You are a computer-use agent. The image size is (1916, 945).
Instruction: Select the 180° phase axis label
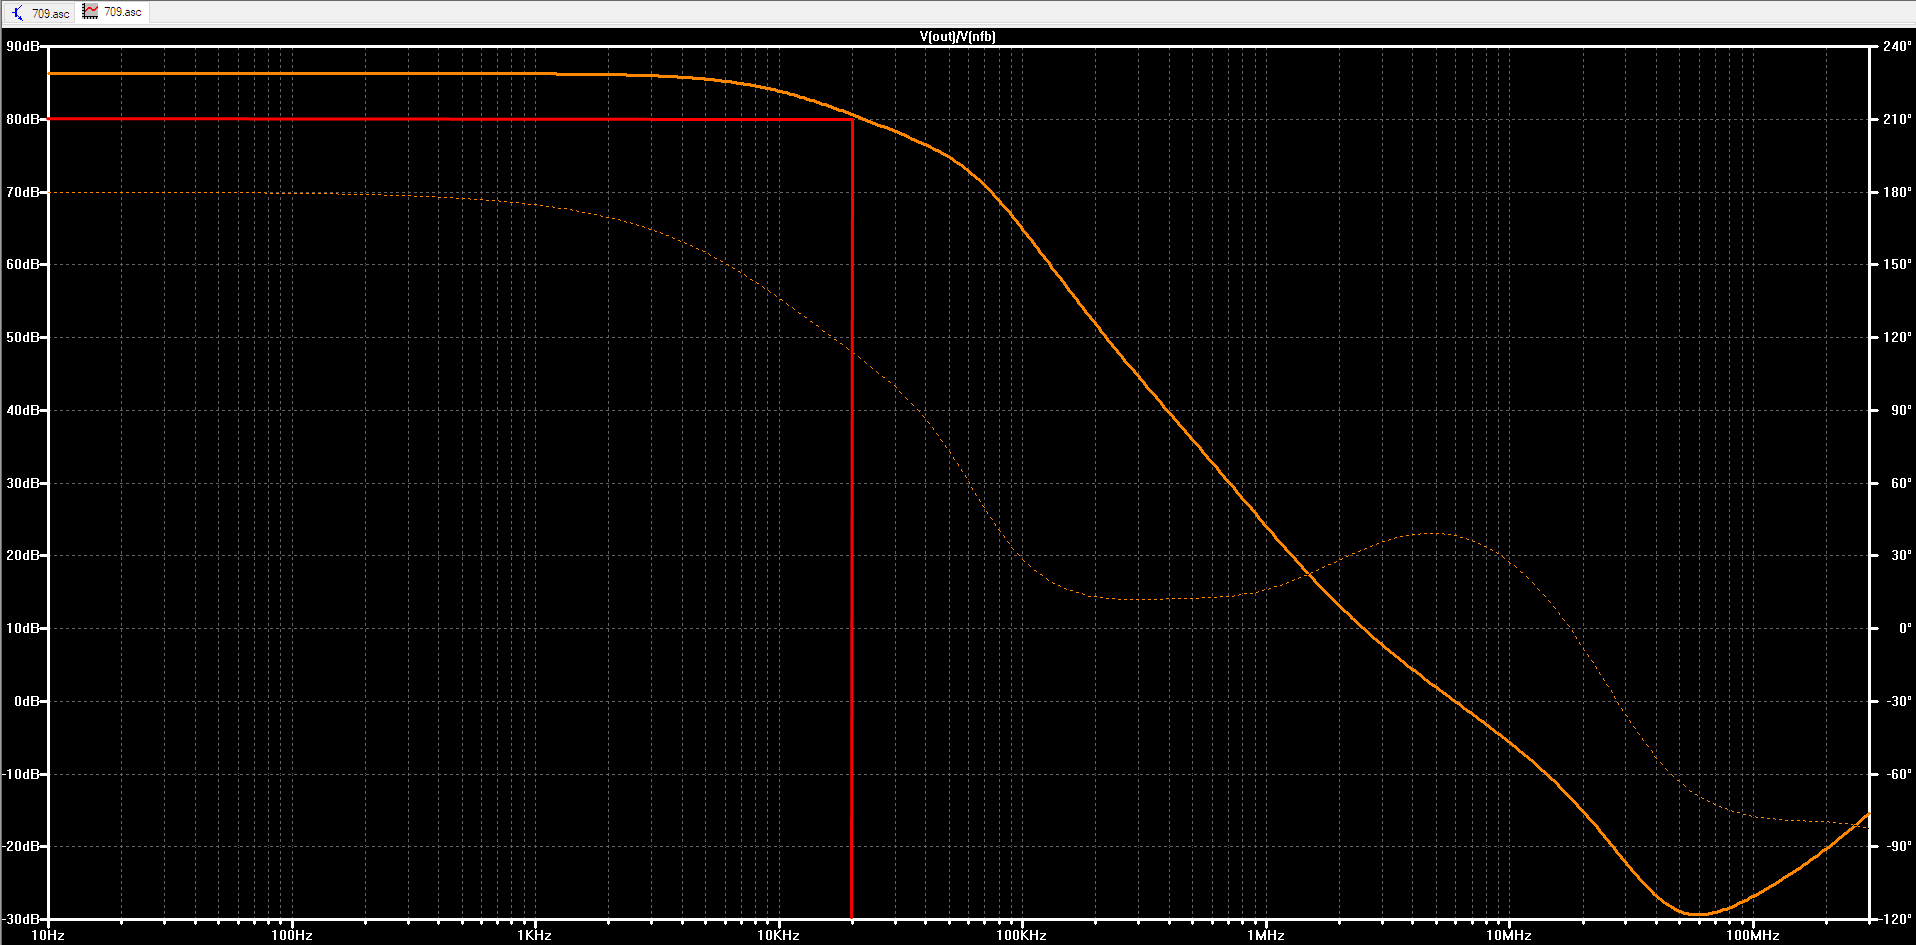1897,192
